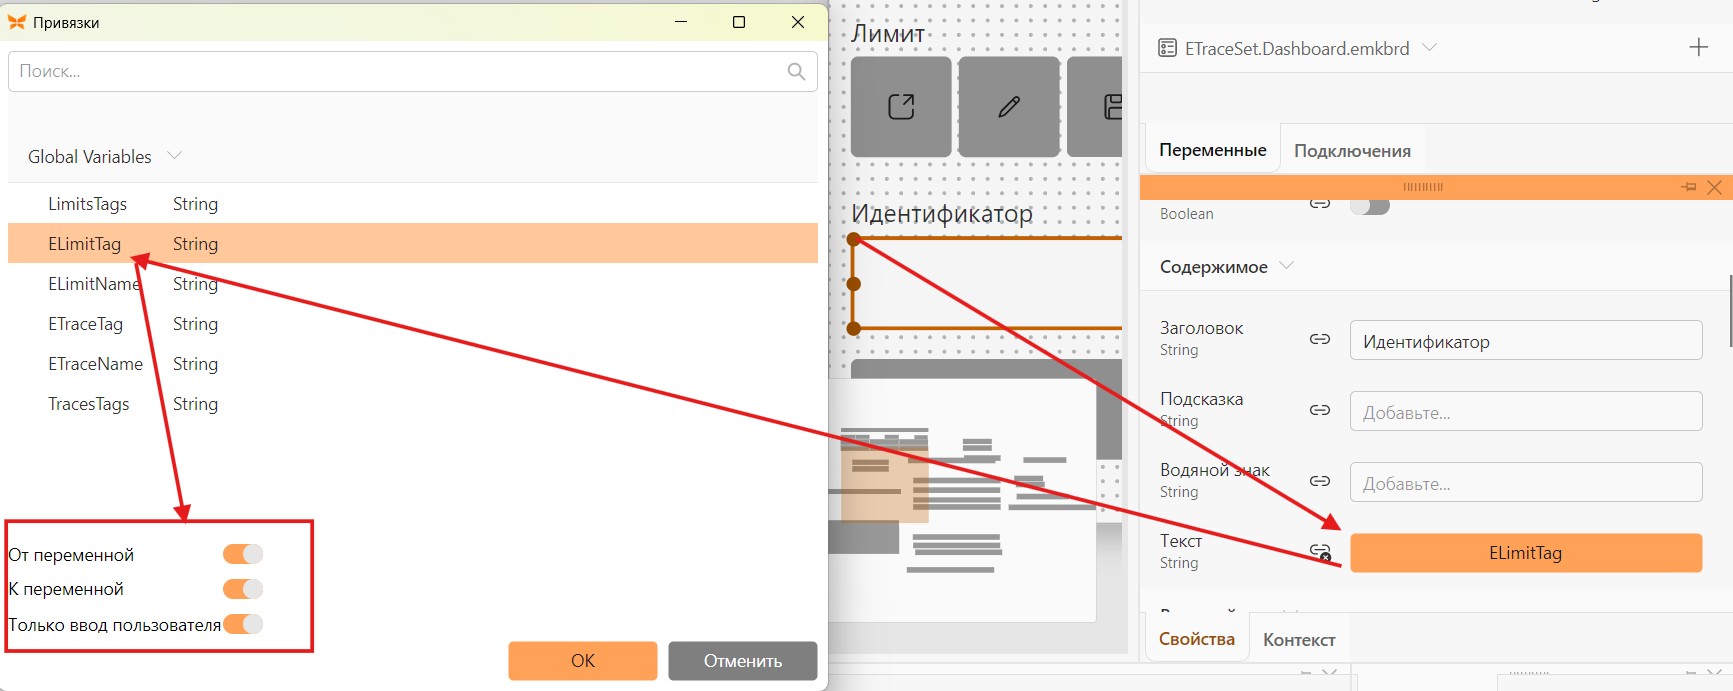Disable Только ввод пользователя switch

[242, 624]
